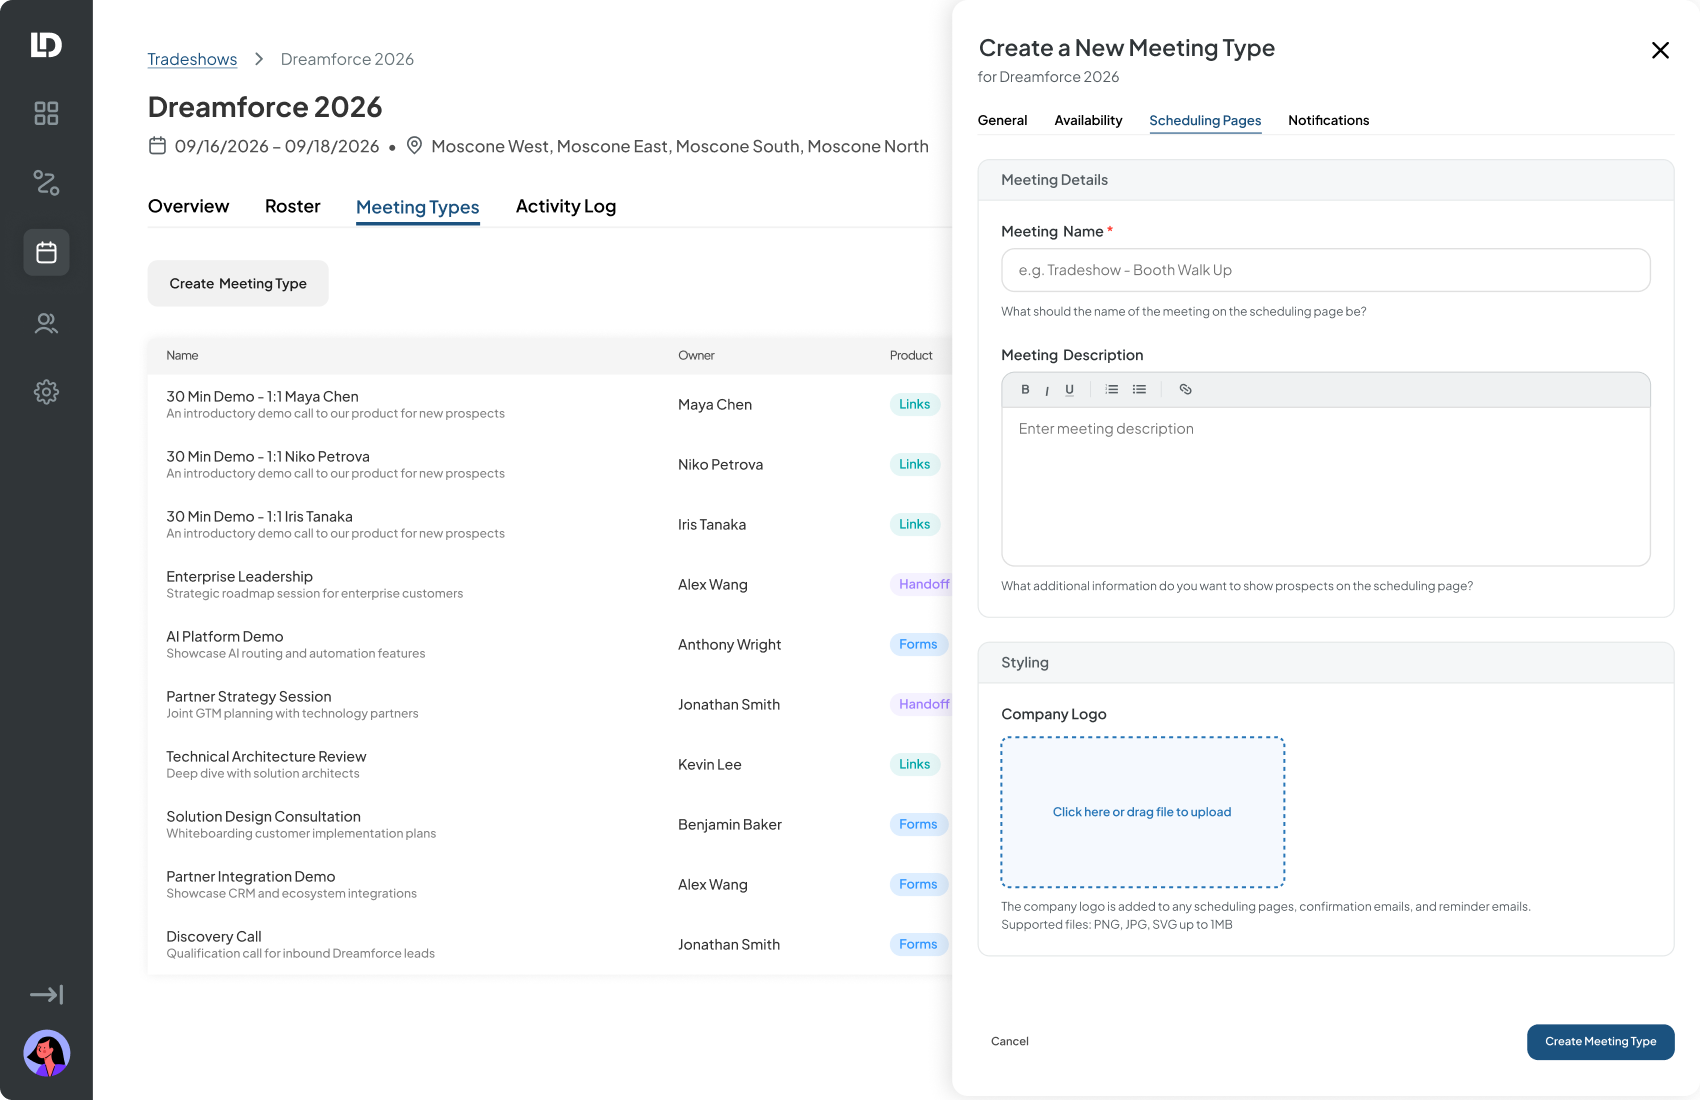Screen dimensions: 1700x1100
Task: Cancel the new meeting type panel
Action: pyautogui.click(x=1009, y=1041)
